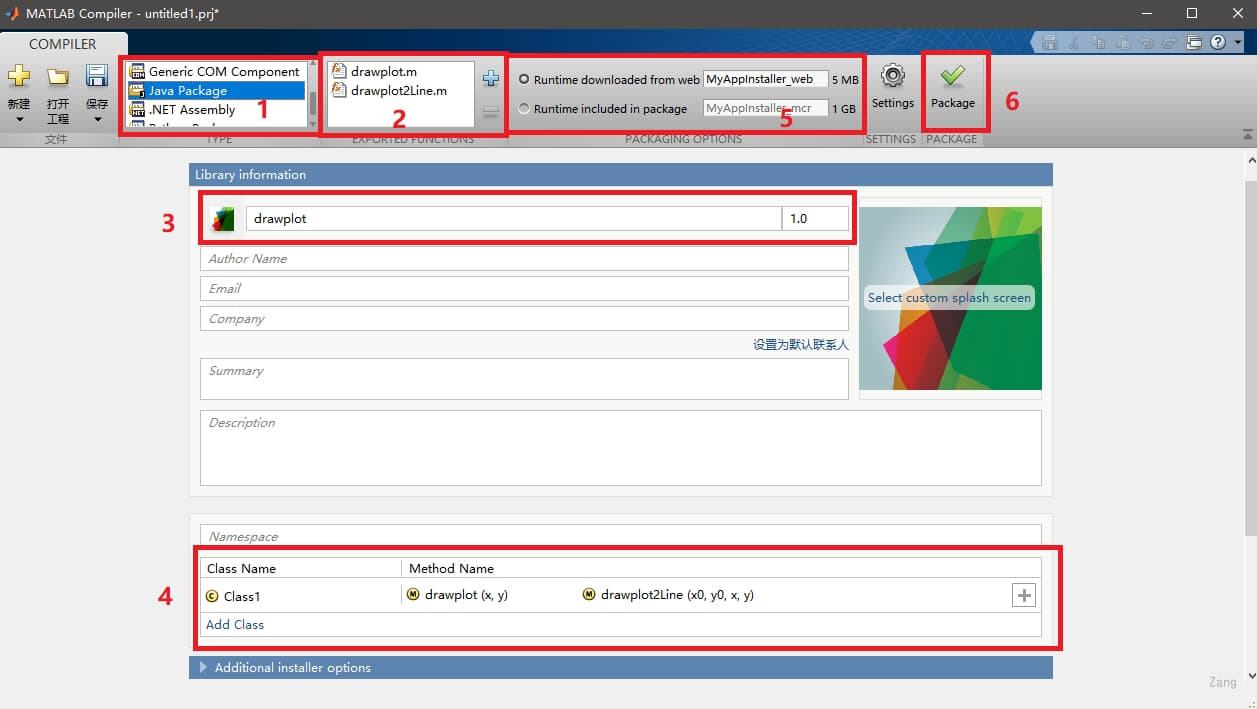
Task: Select Runtime downloaded from web option
Action: click(609, 79)
